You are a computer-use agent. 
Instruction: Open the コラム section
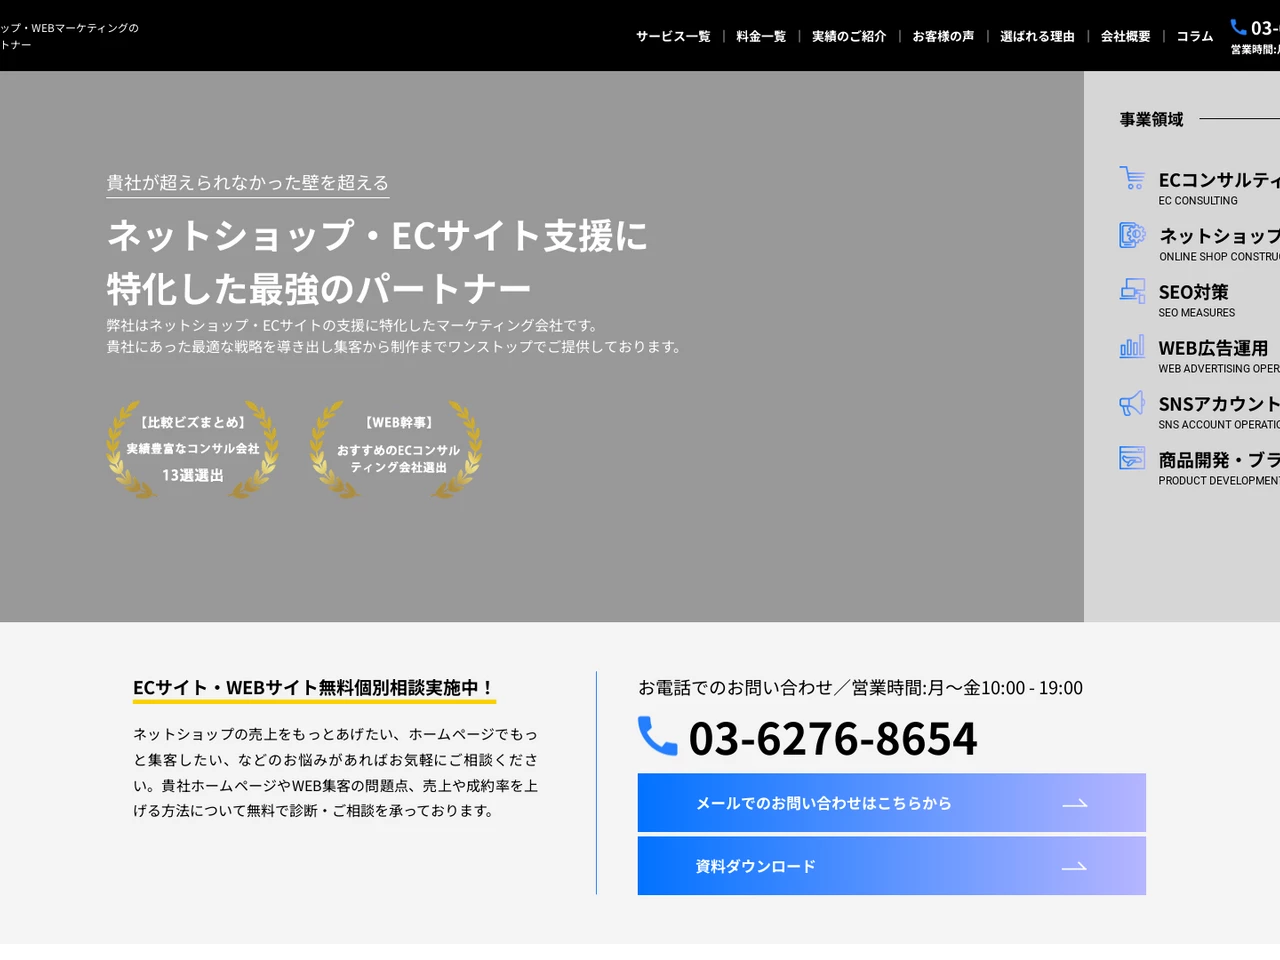(1194, 35)
